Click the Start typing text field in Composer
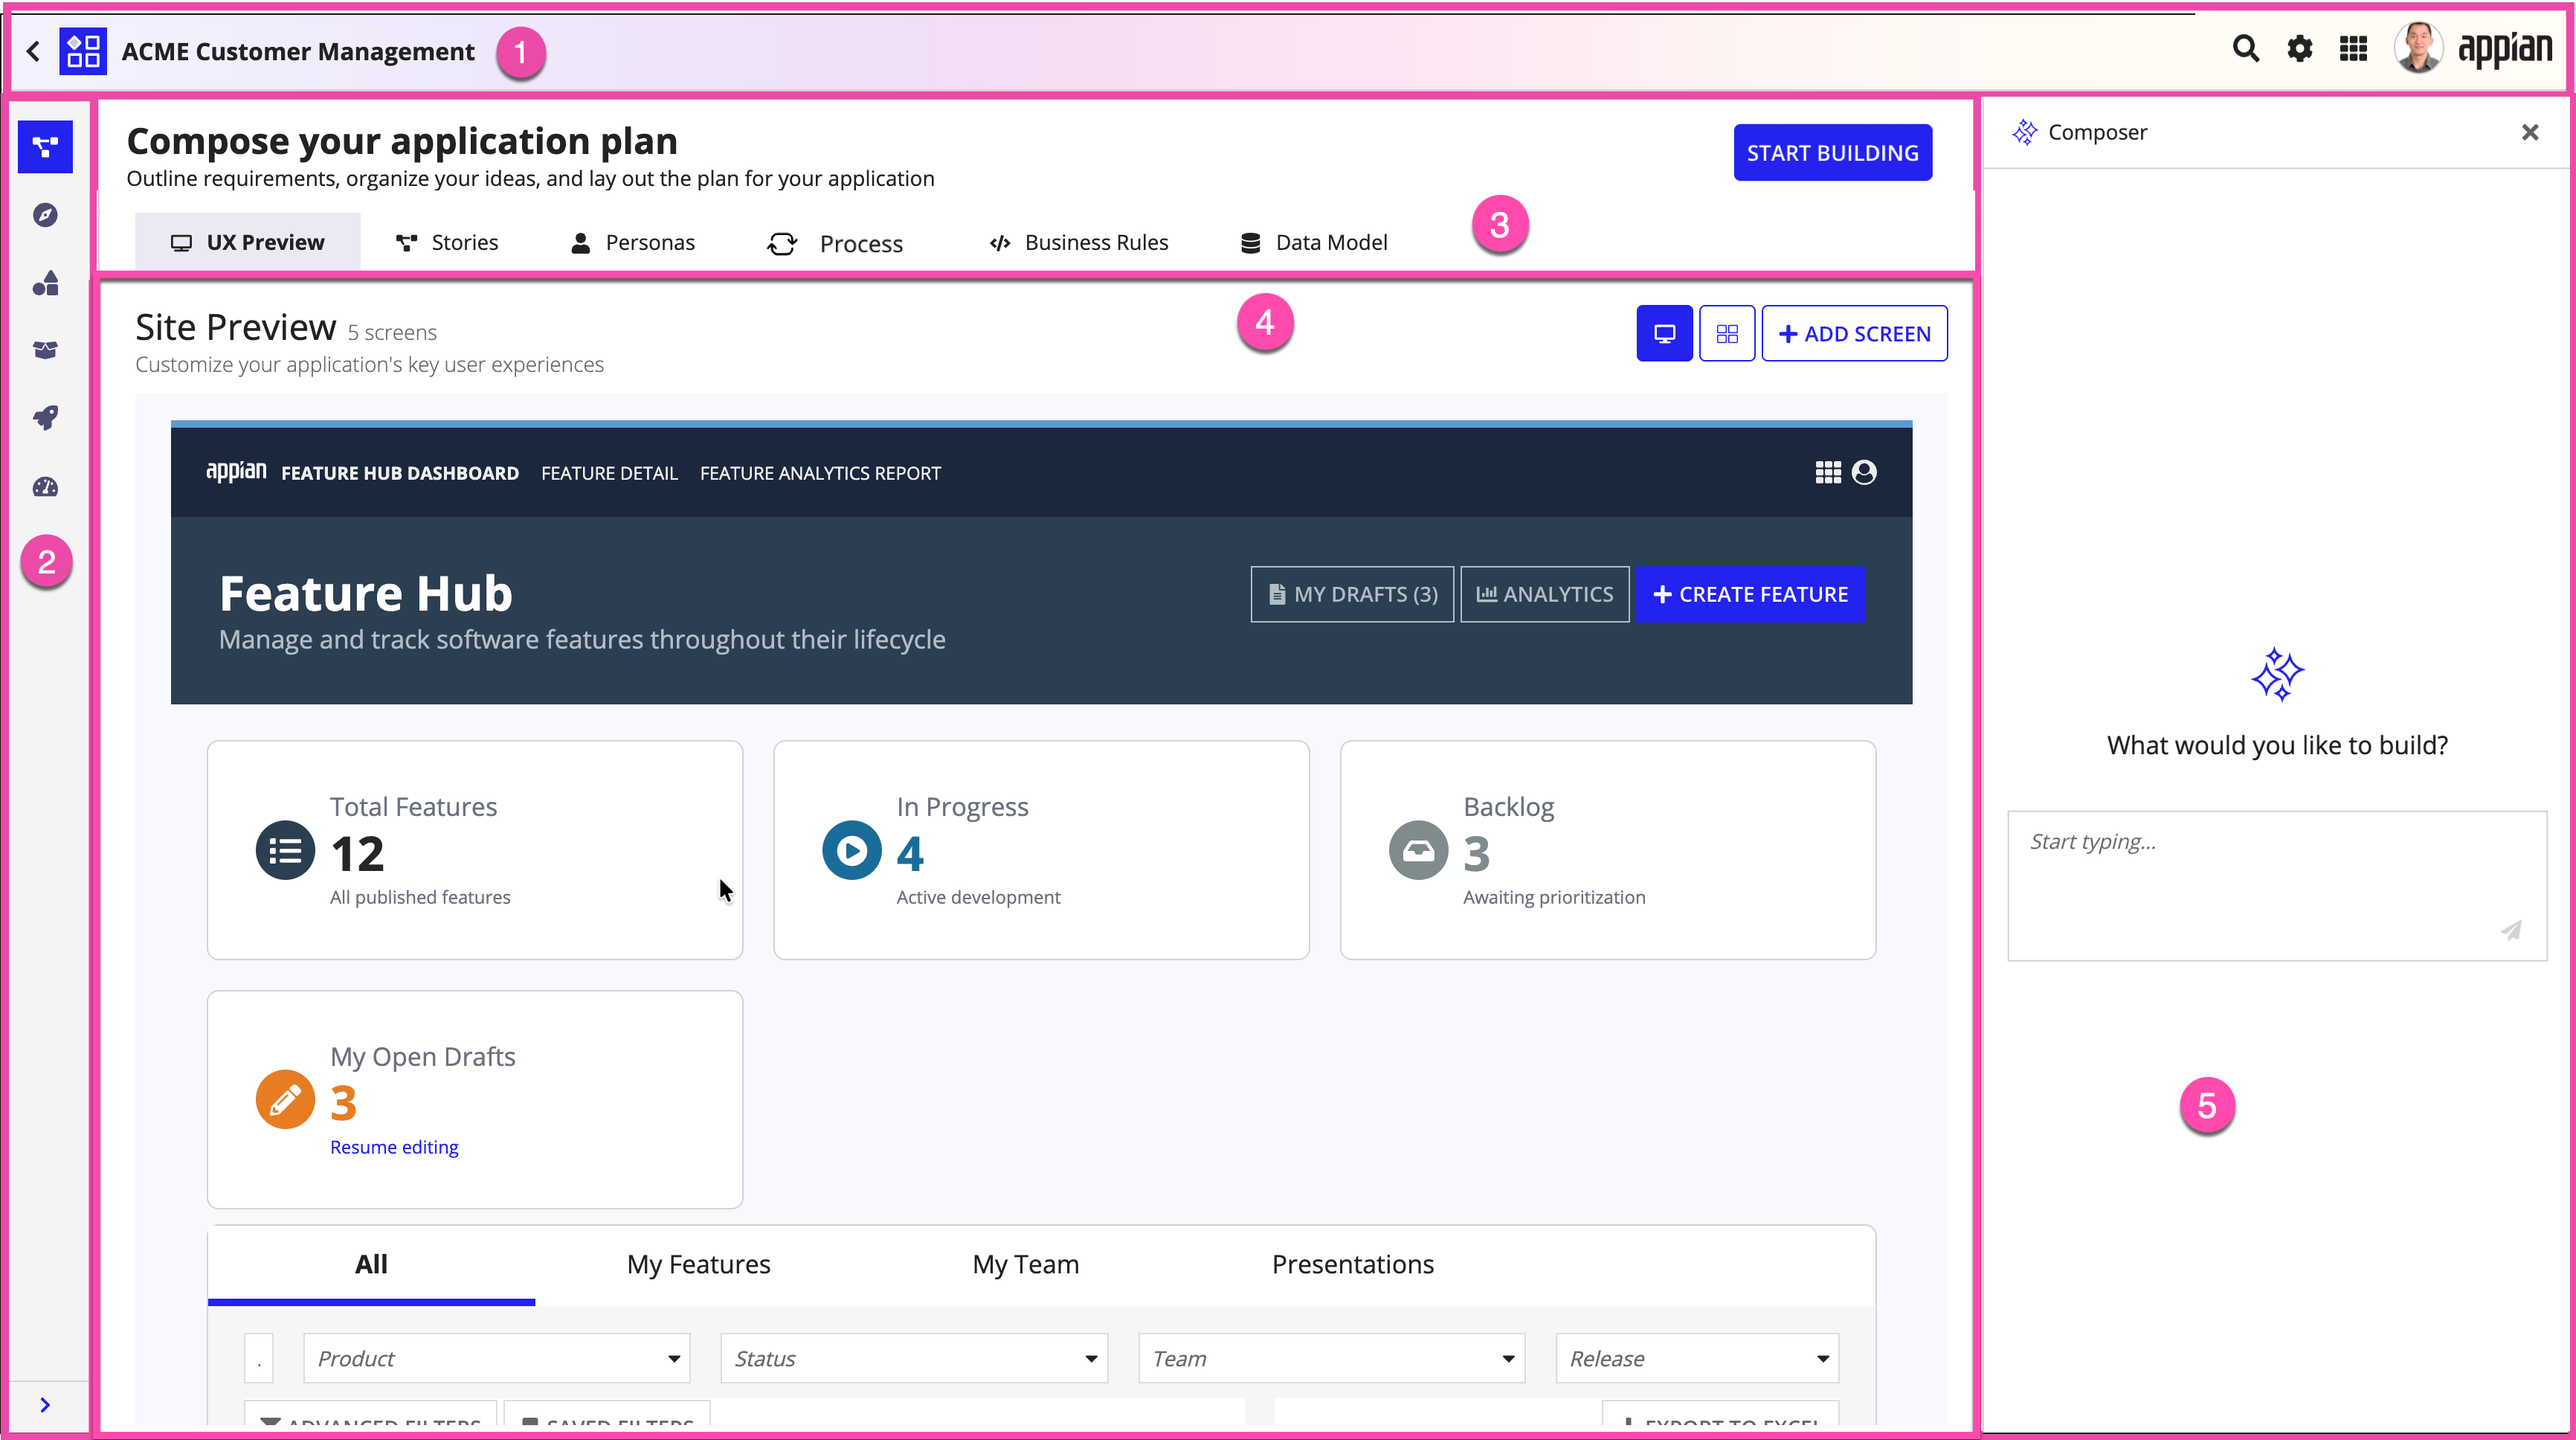The image size is (2576, 1440). click(x=2277, y=885)
